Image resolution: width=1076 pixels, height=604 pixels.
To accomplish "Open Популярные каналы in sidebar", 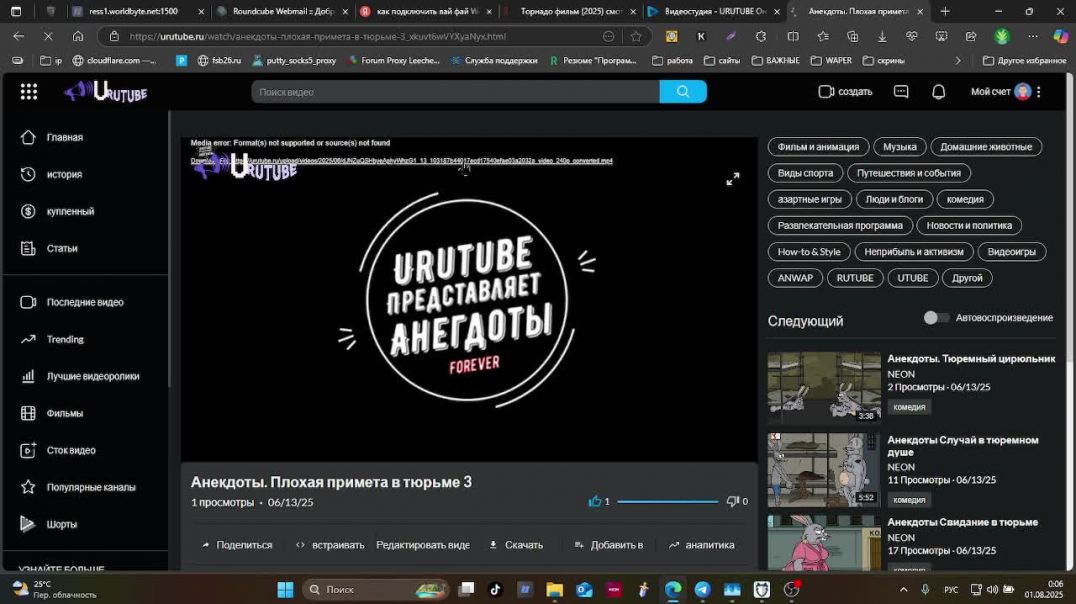I will pos(91,487).
